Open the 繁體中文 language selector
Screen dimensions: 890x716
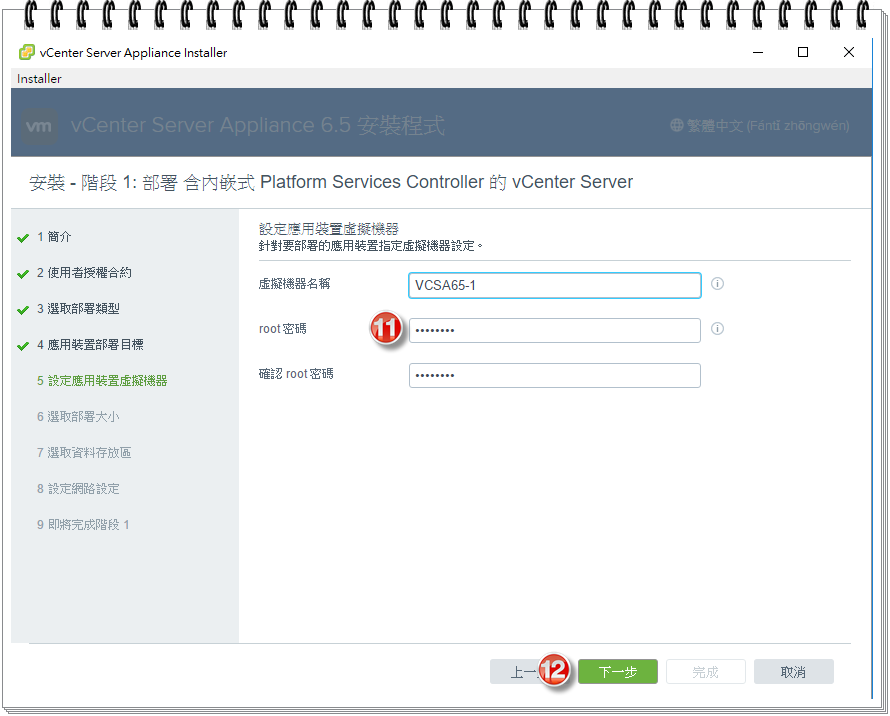(760, 125)
